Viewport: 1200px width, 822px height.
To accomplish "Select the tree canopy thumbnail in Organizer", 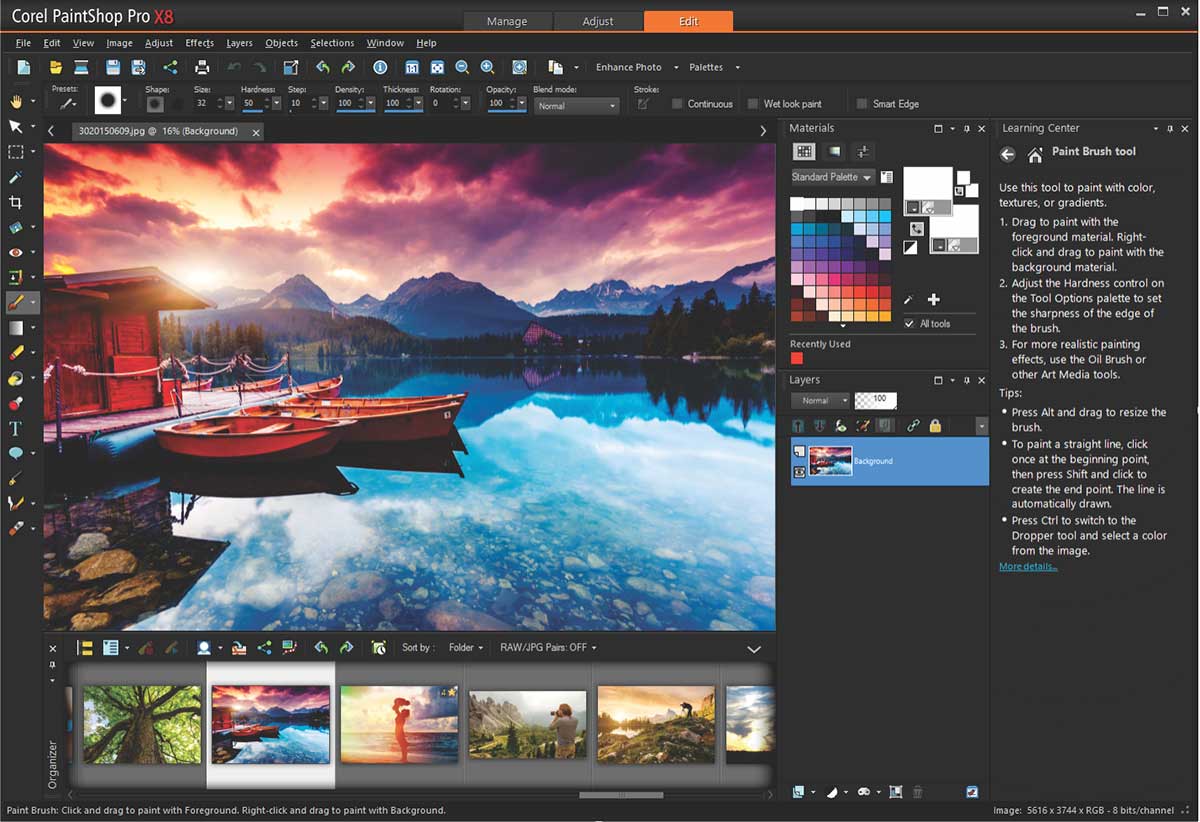I will pos(142,724).
